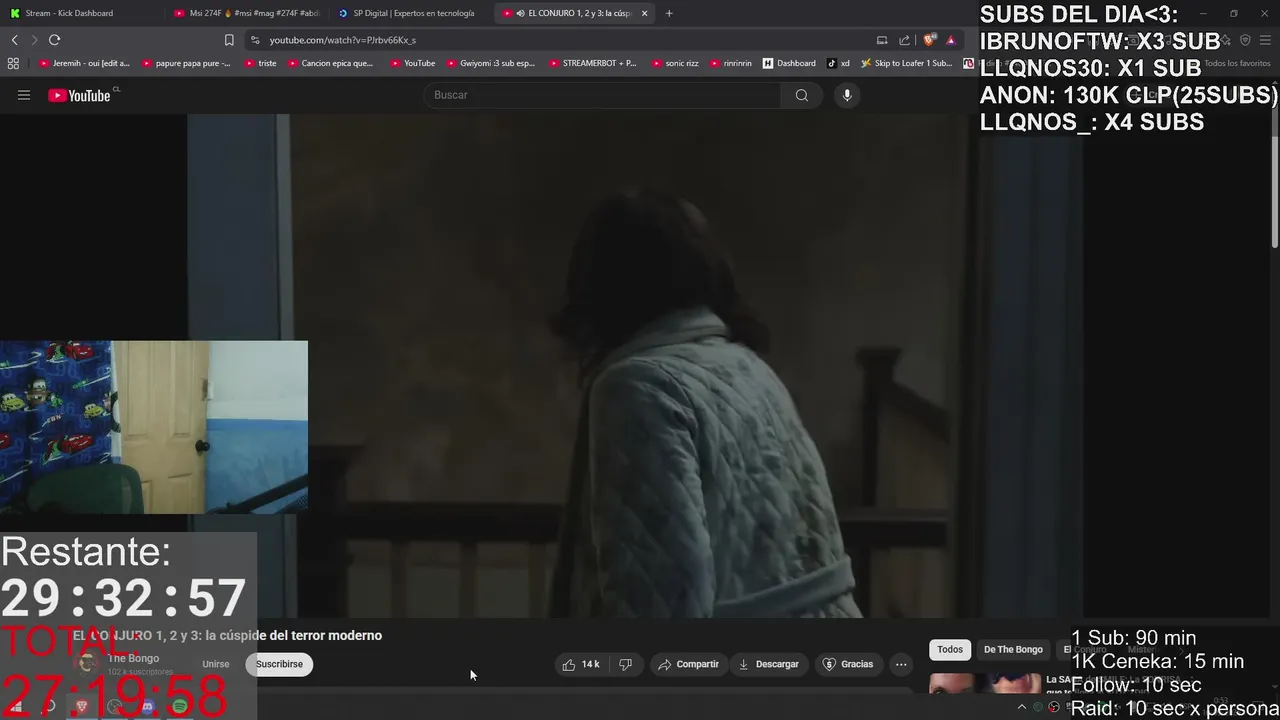
Task: Select the Todos filter chip
Action: point(950,649)
